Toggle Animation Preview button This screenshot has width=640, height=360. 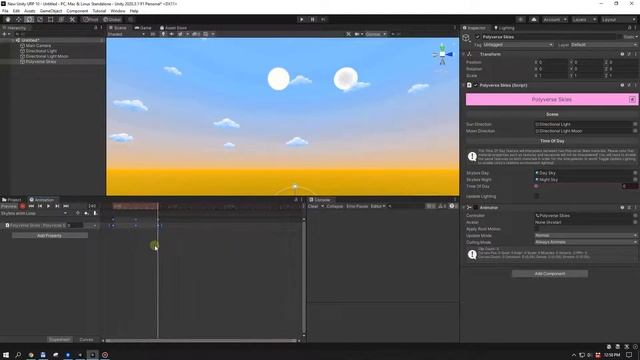pyautogui.click(x=9, y=206)
